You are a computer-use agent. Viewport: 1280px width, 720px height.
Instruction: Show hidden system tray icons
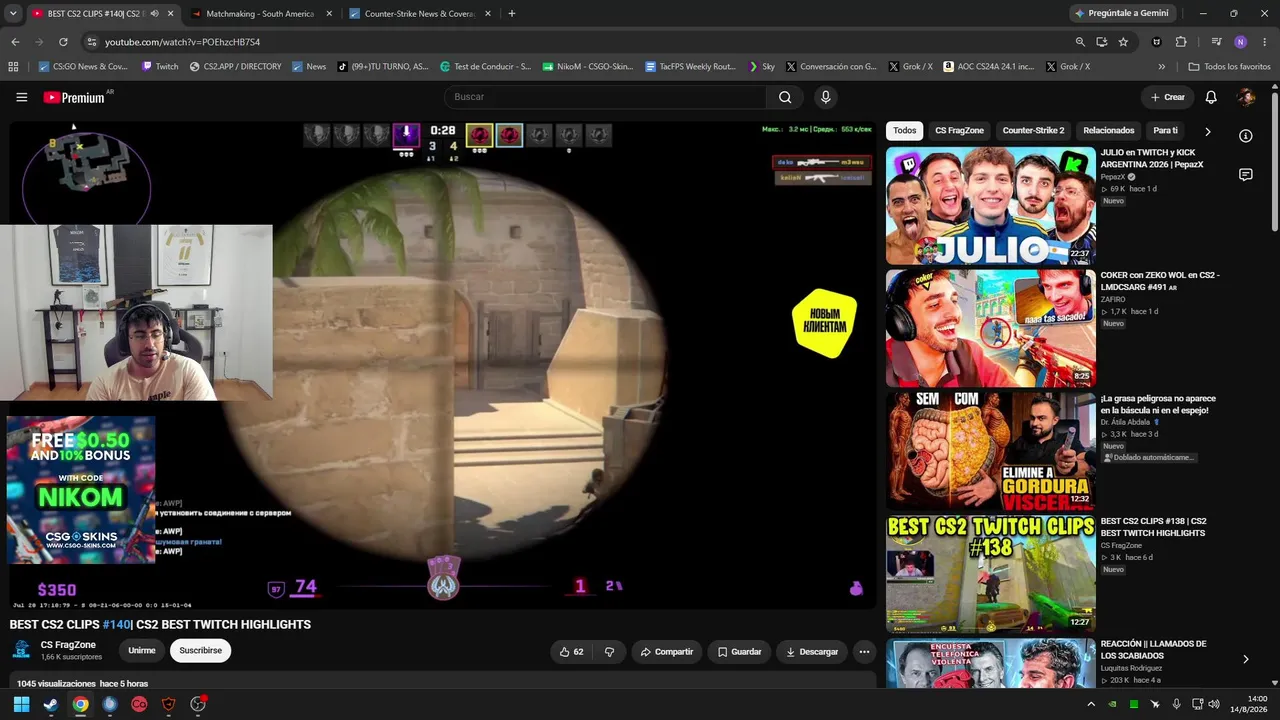coord(1091,704)
